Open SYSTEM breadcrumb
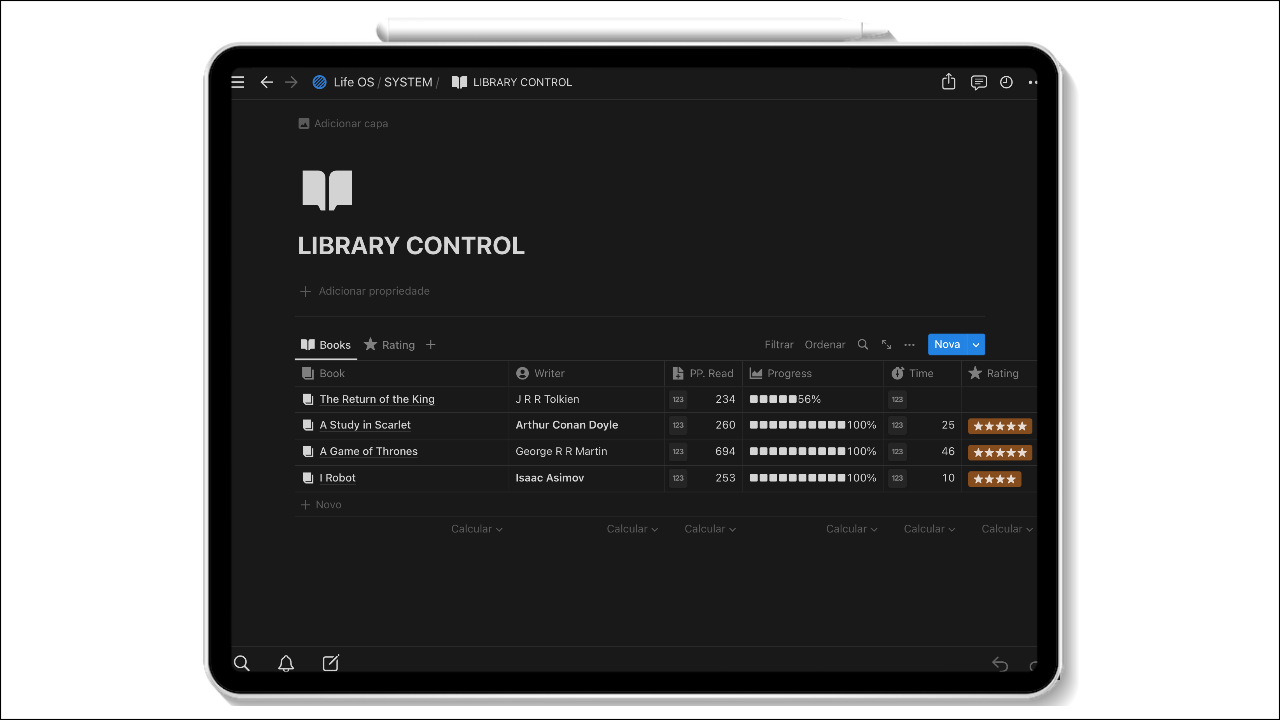Image resolution: width=1280 pixels, height=720 pixels. point(408,82)
